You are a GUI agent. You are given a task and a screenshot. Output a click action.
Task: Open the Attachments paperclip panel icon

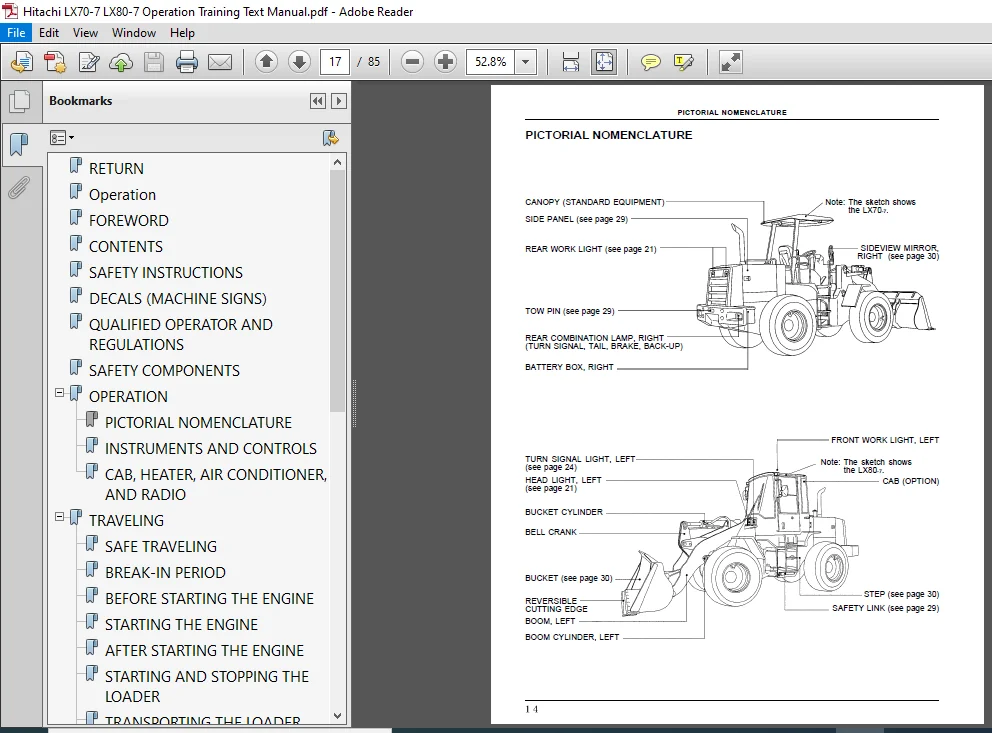[x=19, y=188]
